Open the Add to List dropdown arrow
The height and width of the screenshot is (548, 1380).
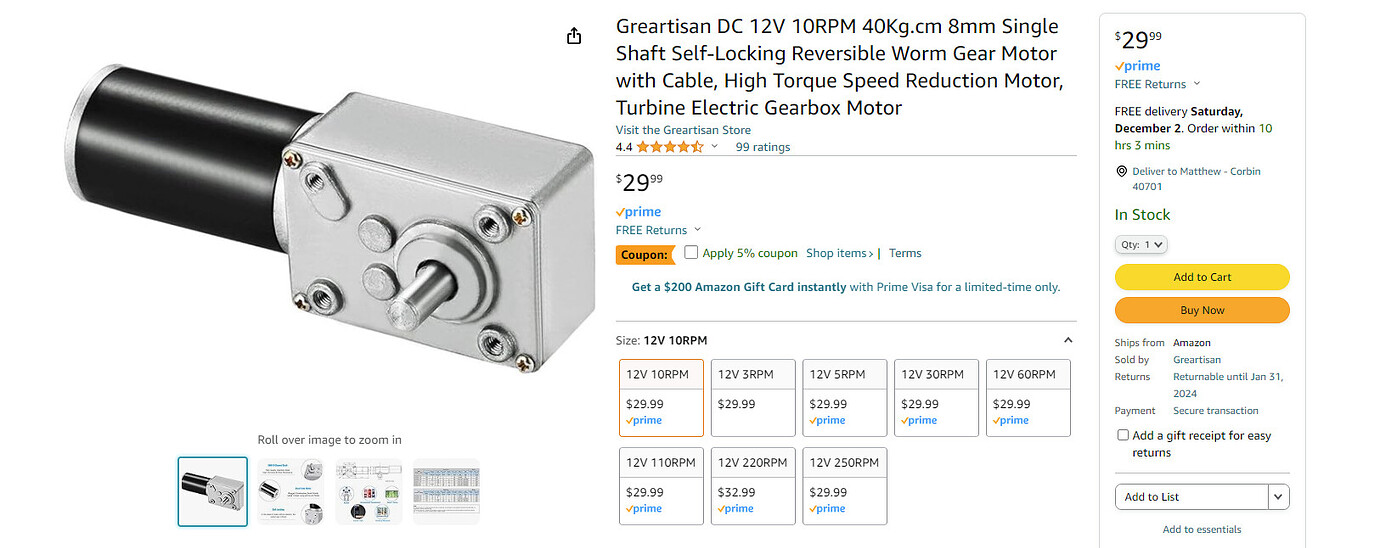tap(1277, 497)
